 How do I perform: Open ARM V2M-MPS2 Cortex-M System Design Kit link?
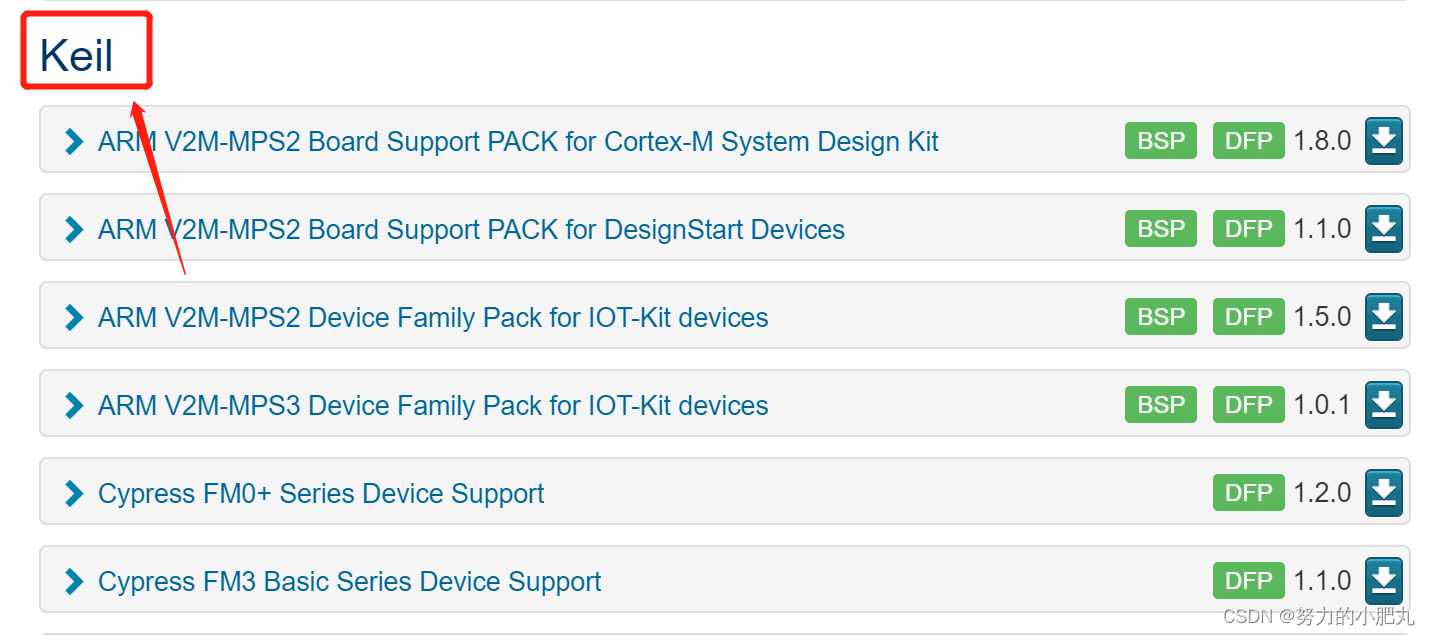(518, 142)
